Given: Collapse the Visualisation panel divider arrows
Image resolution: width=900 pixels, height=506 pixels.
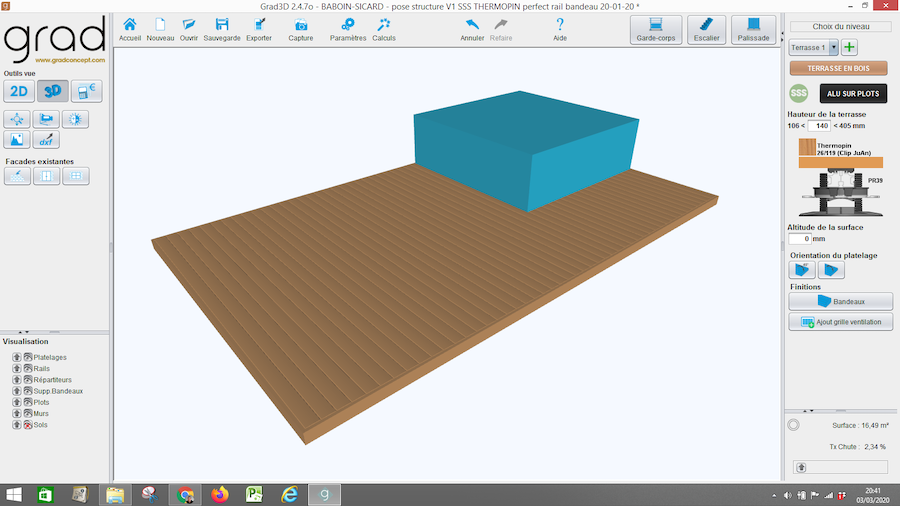Looking at the screenshot, I should pyautogui.click(x=25, y=331).
